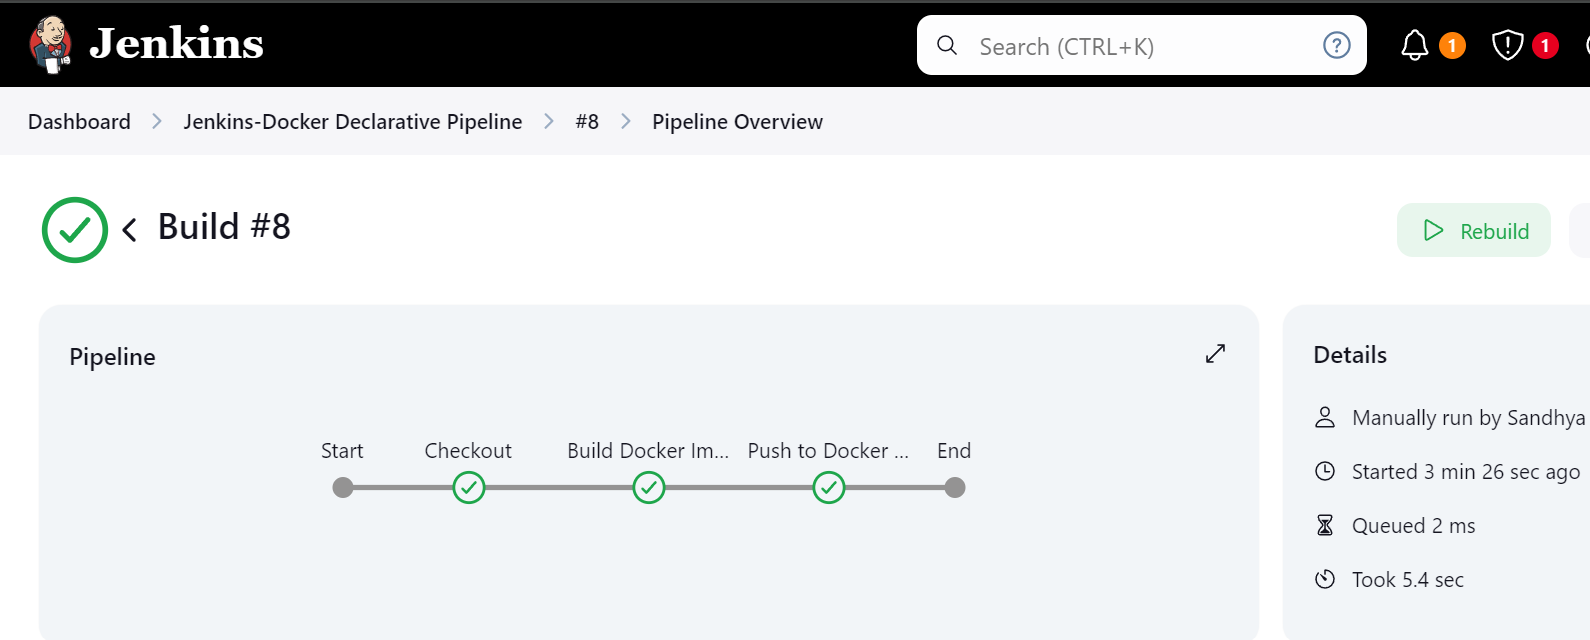Viewport: 1590px width, 640px height.
Task: Go to Dashboard breadcrumb
Action: pos(79,122)
